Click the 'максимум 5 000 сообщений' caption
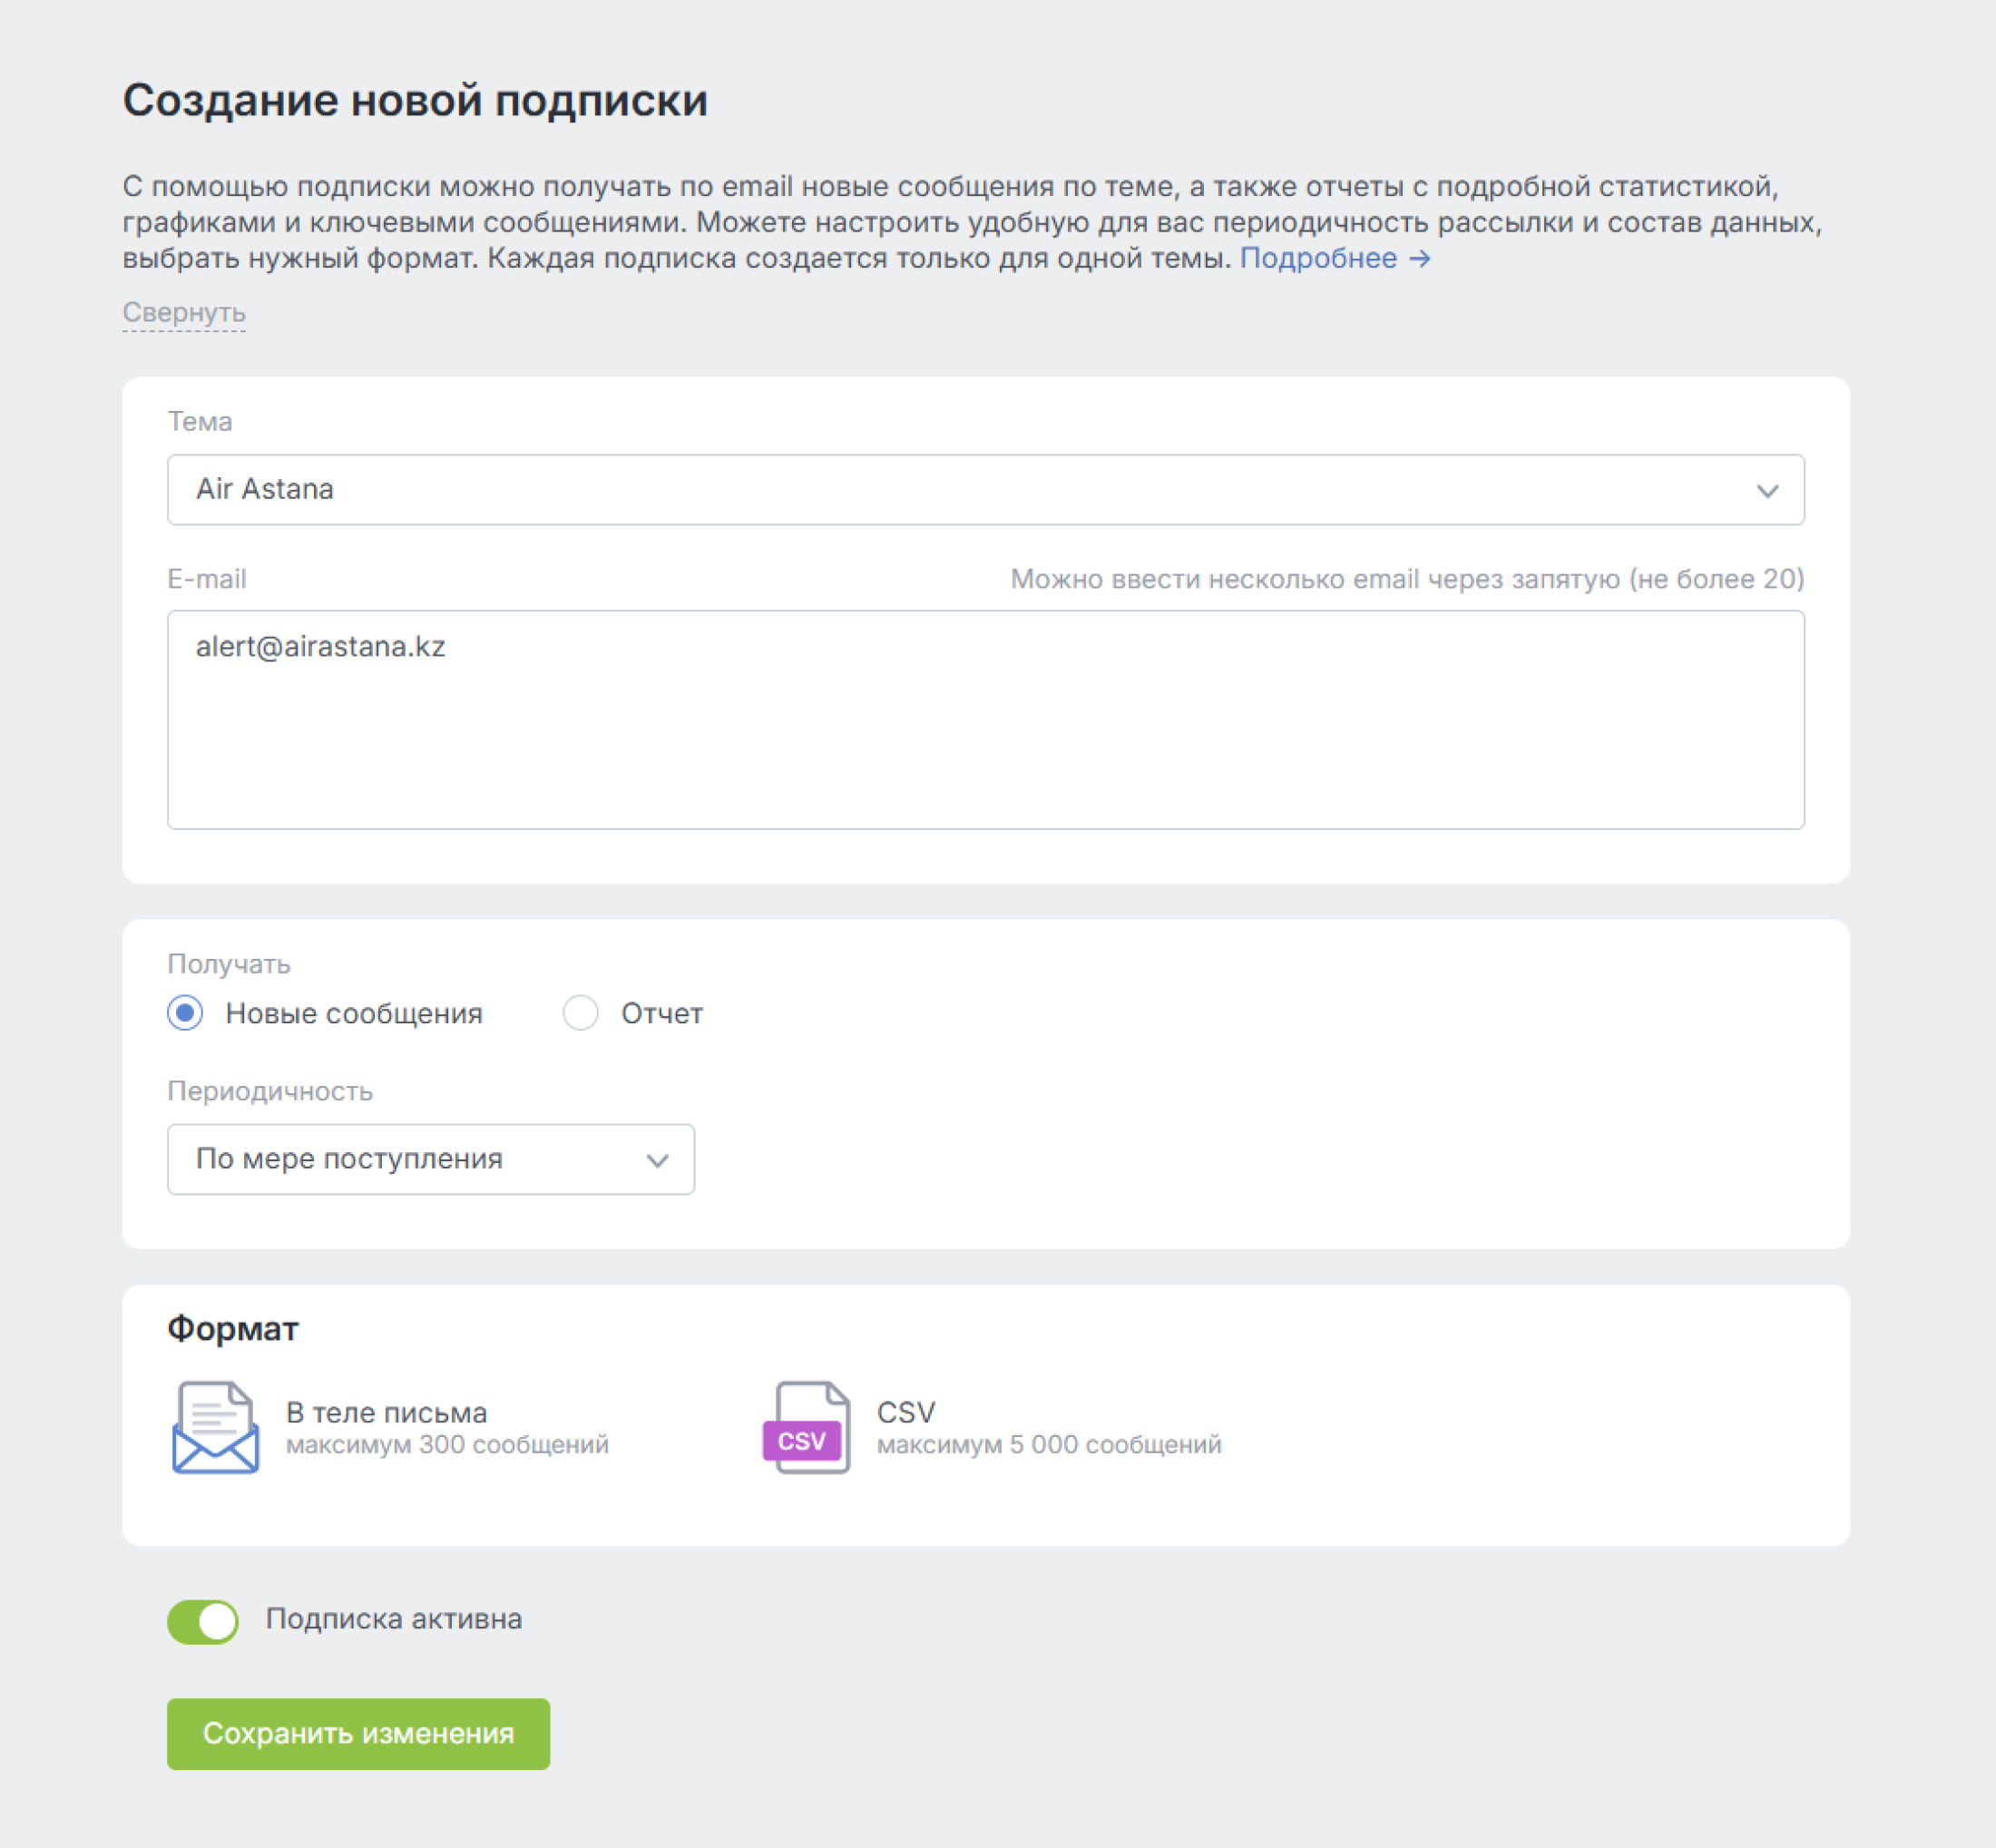The height and width of the screenshot is (1848, 1996). pos(1049,1445)
